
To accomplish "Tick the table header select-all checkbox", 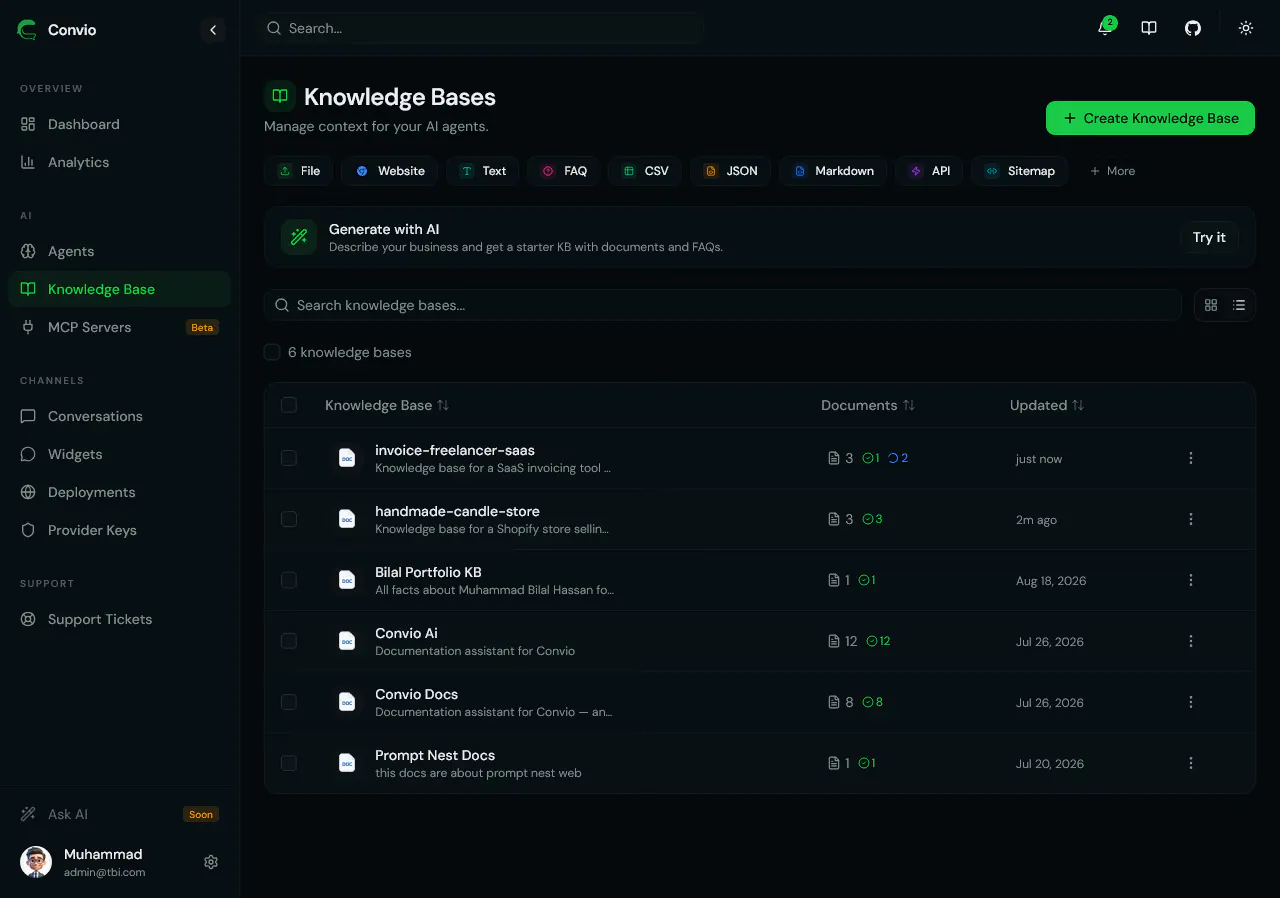I will tap(289, 405).
